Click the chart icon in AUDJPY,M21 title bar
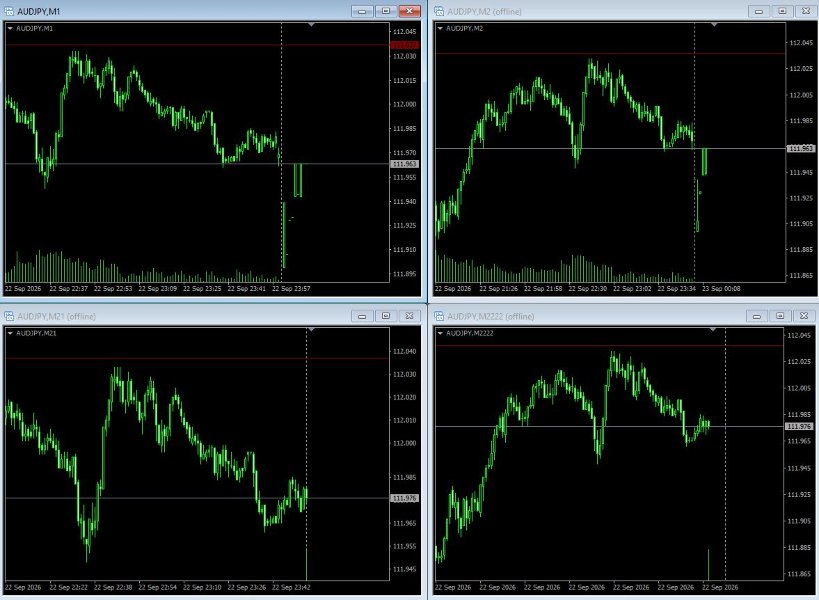The height and width of the screenshot is (600, 819). [x=8, y=316]
